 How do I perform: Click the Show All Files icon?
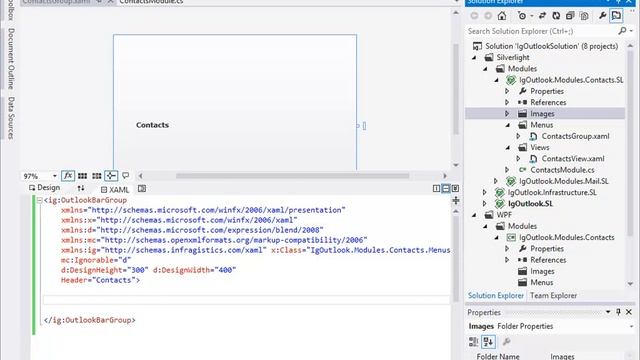(x=584, y=16)
